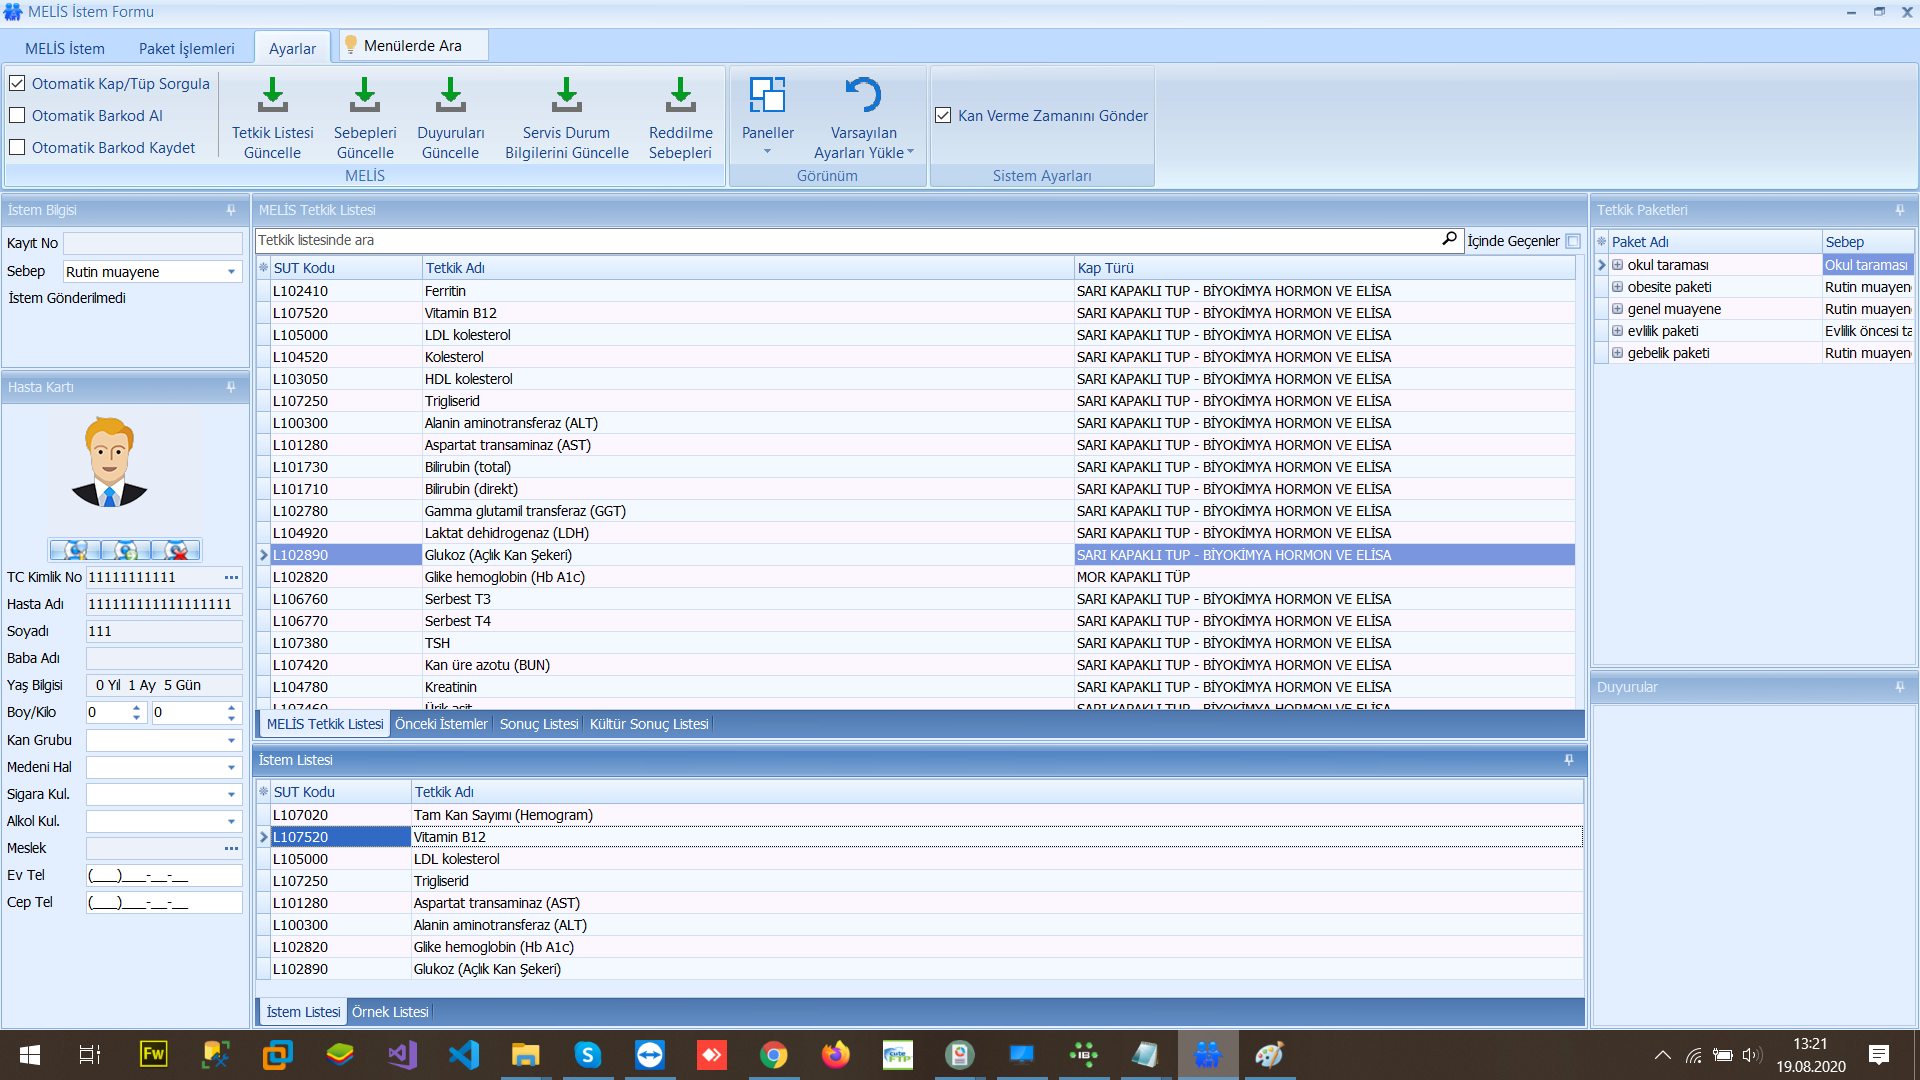Sort Tetkik Adı column in İstem Listesi

(x=997, y=792)
